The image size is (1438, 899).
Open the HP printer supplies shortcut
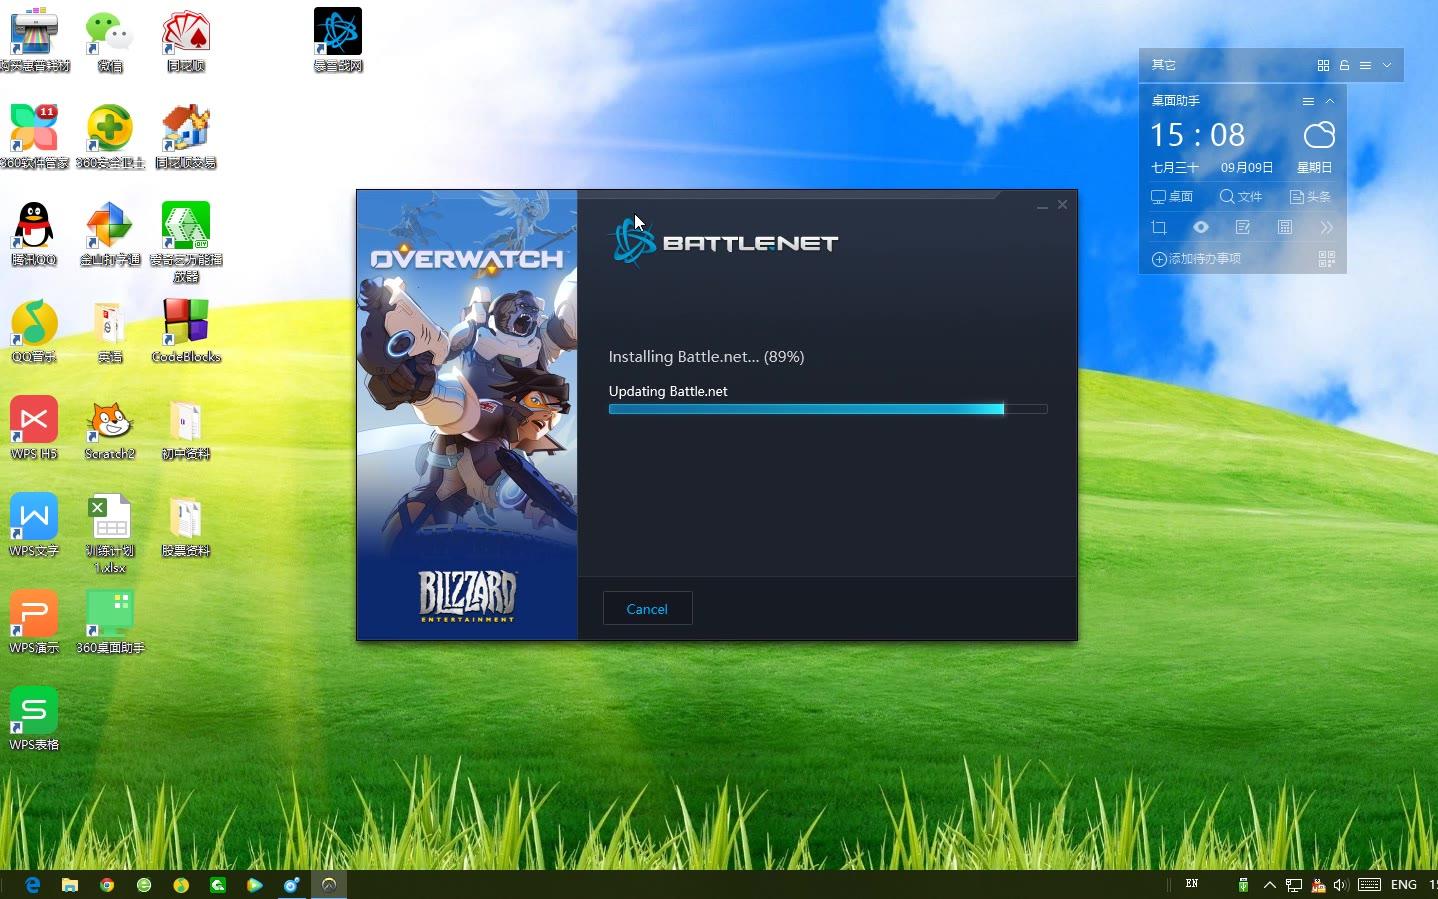tap(34, 40)
